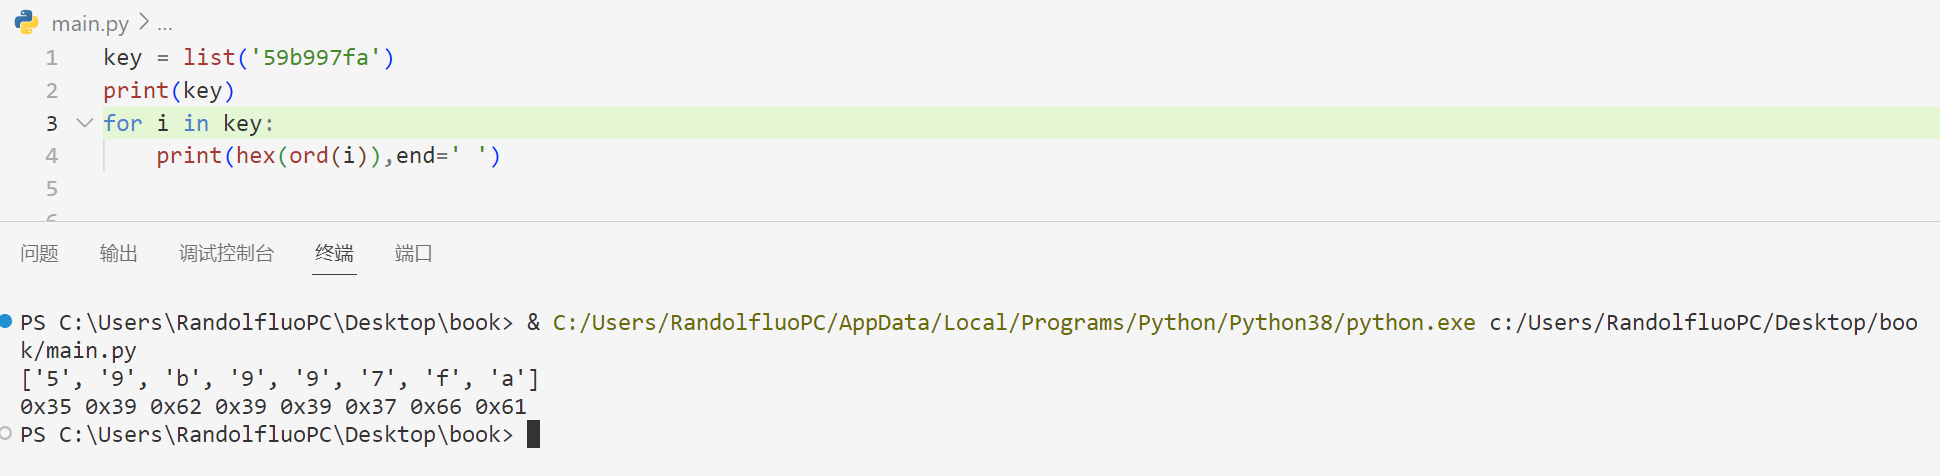Click line number 4 in the gutter

tap(52, 156)
